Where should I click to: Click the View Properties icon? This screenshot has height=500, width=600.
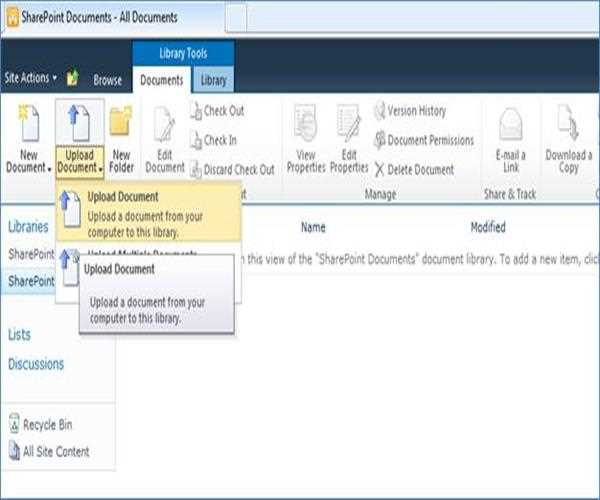(306, 126)
